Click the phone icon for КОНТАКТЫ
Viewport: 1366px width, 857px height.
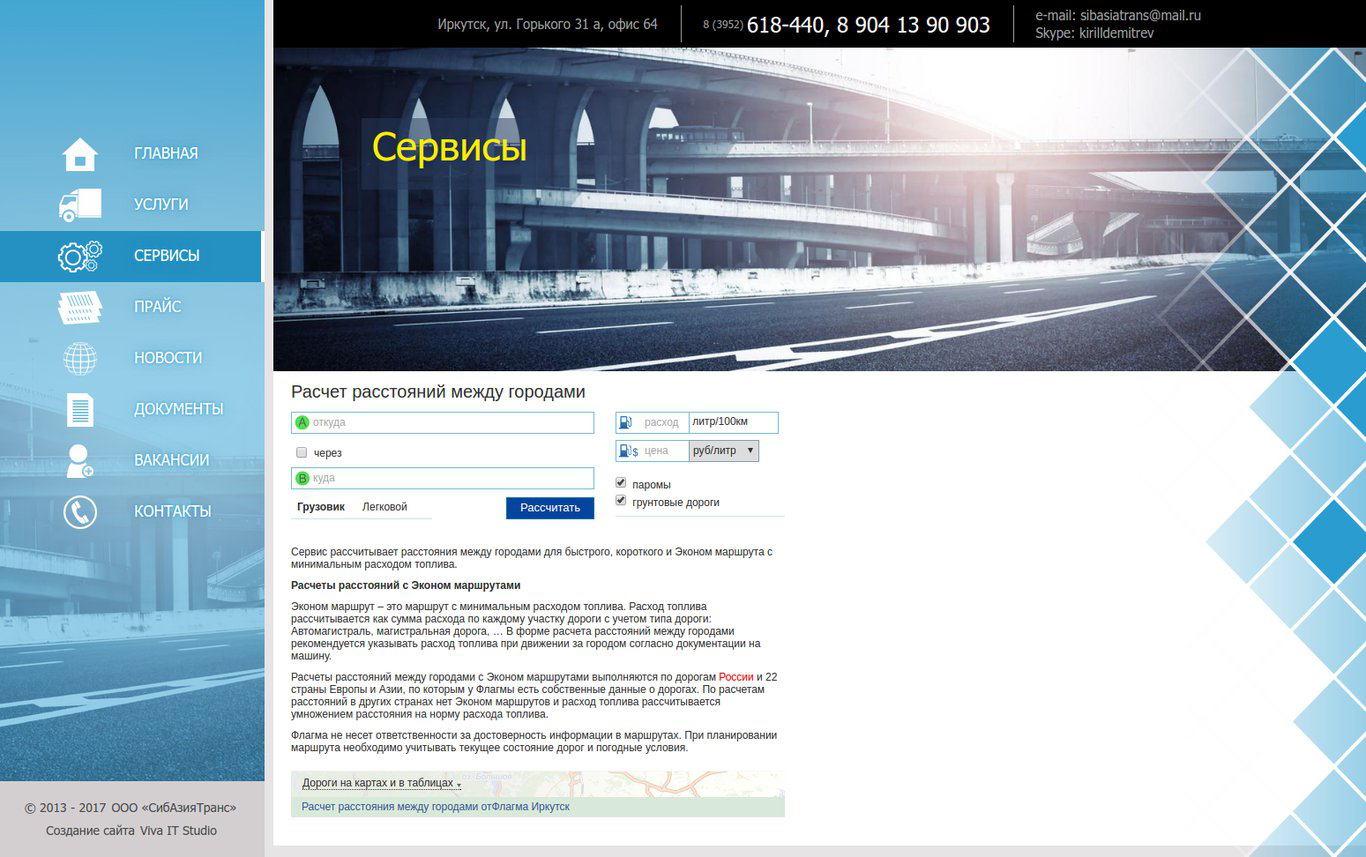coord(80,512)
